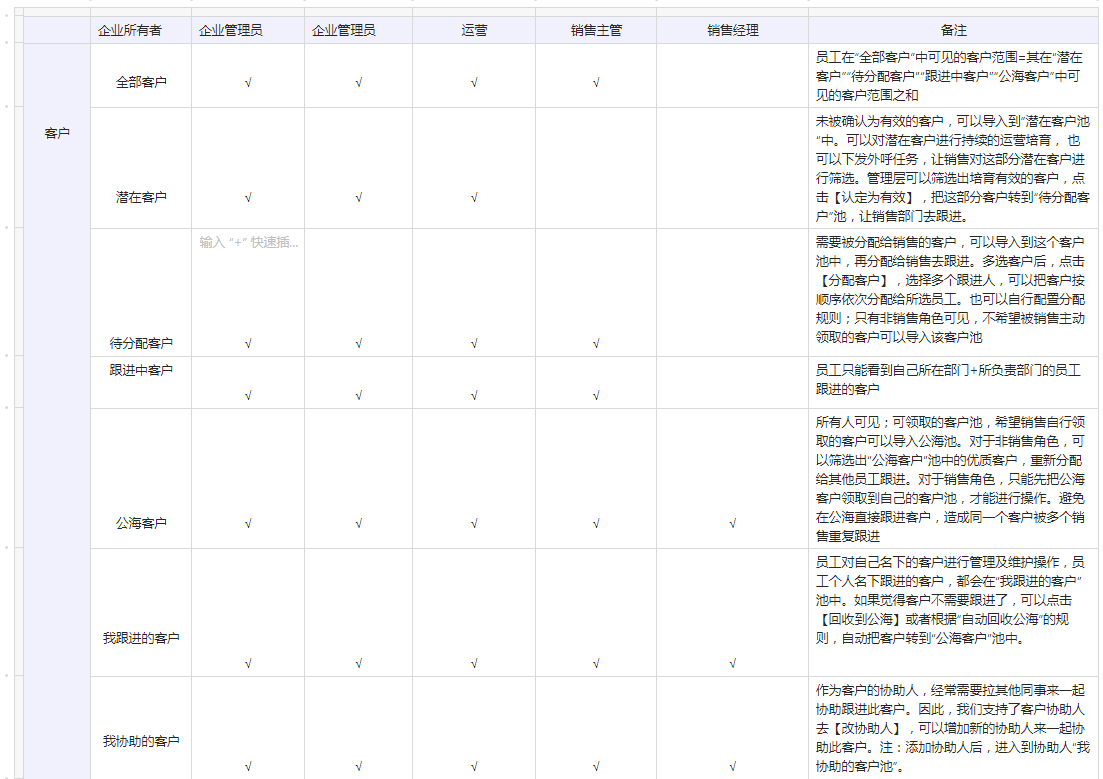The width and height of the screenshot is (1103, 779).
Task: Click the 跟进中客户 checkmark under 运营
Action: pos(474,395)
